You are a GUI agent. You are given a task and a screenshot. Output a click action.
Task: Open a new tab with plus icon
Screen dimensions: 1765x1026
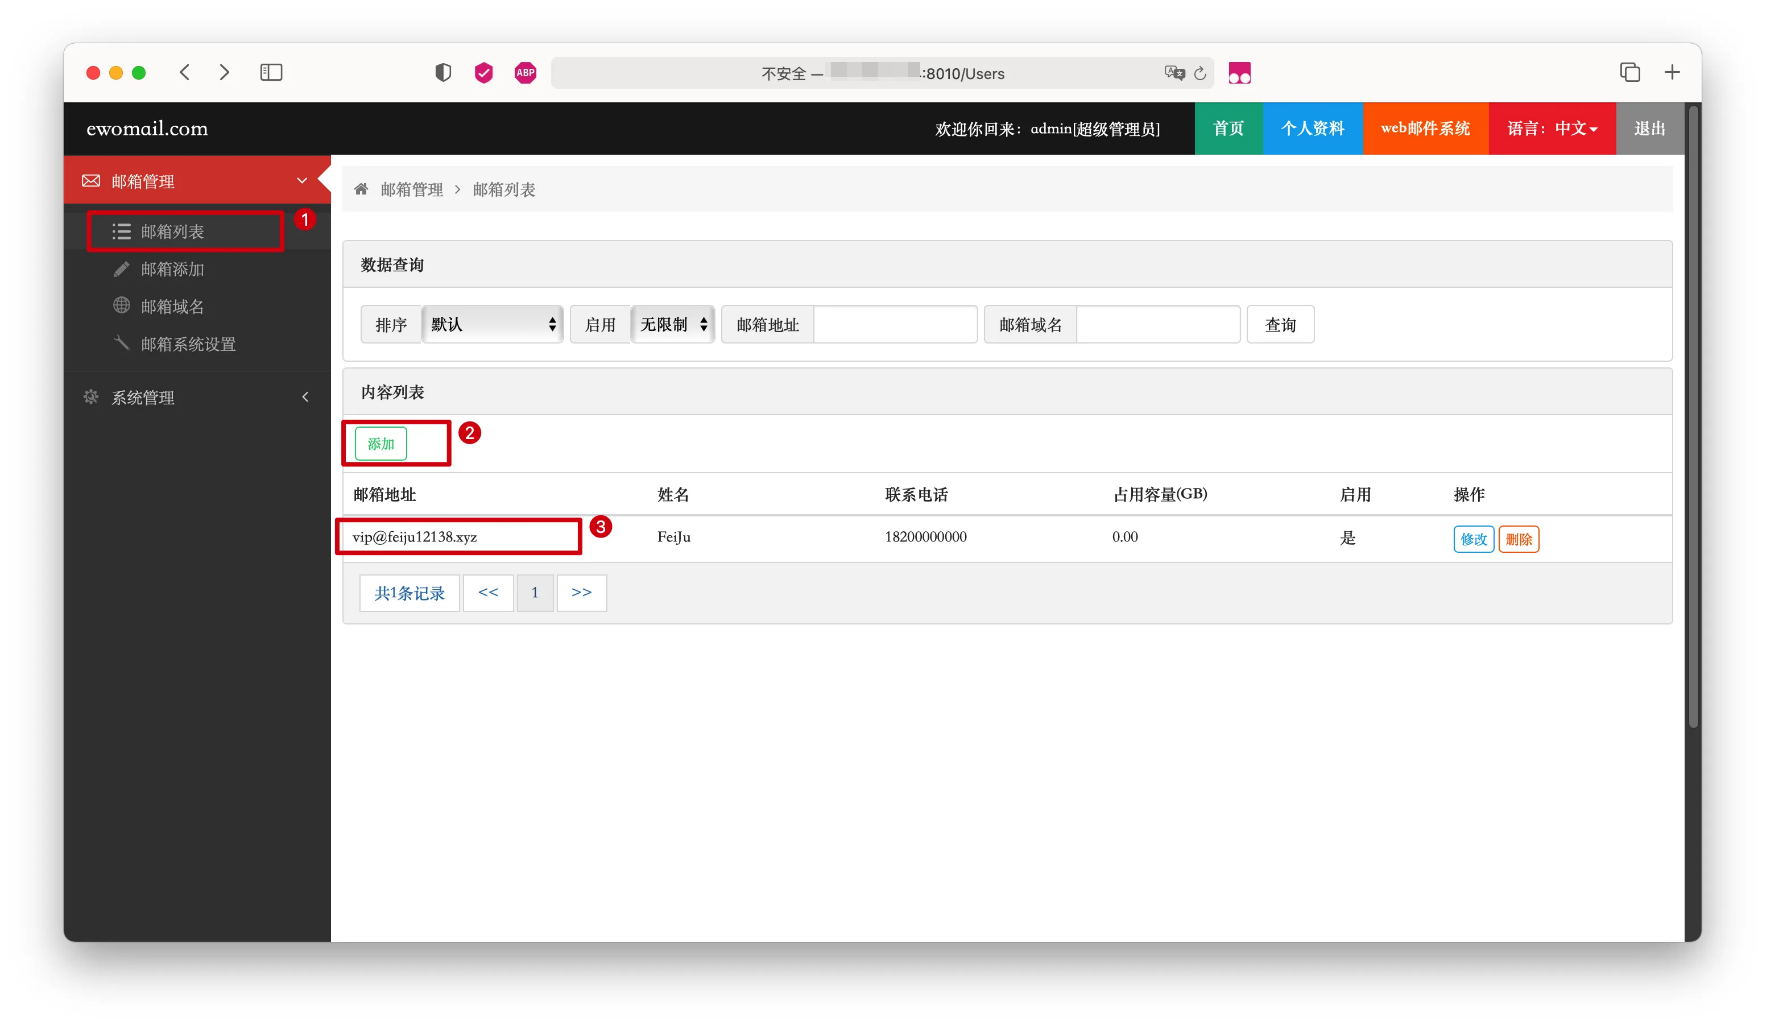click(1672, 72)
